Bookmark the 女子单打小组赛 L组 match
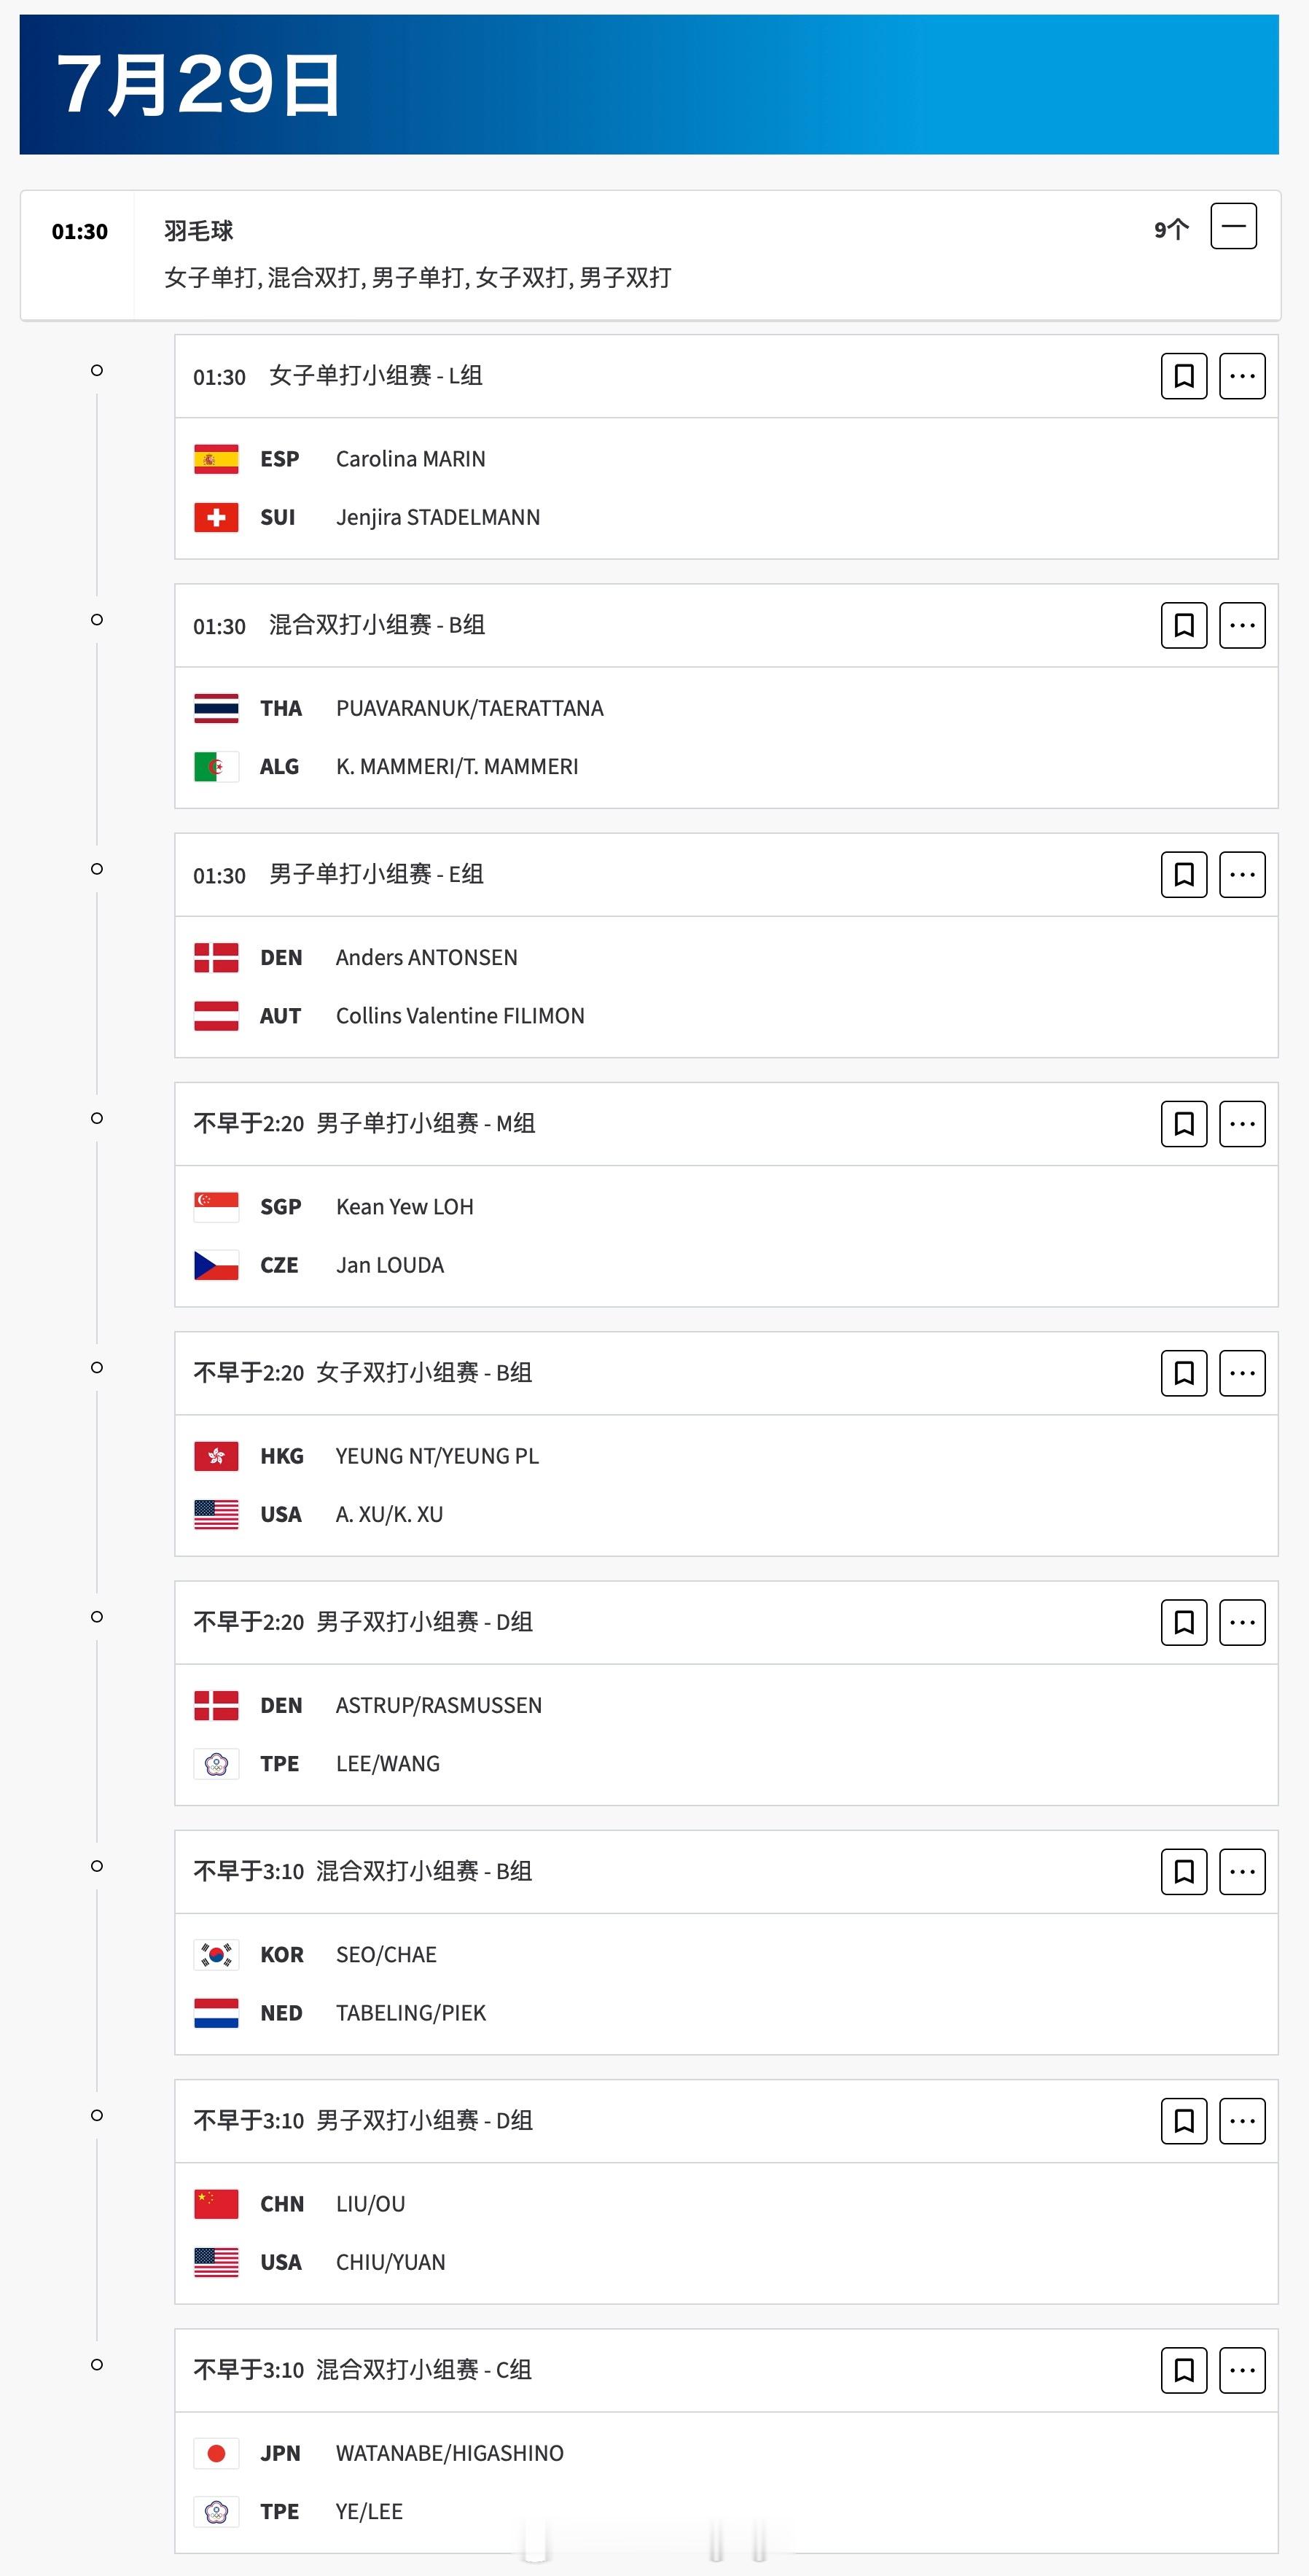 tap(1184, 376)
